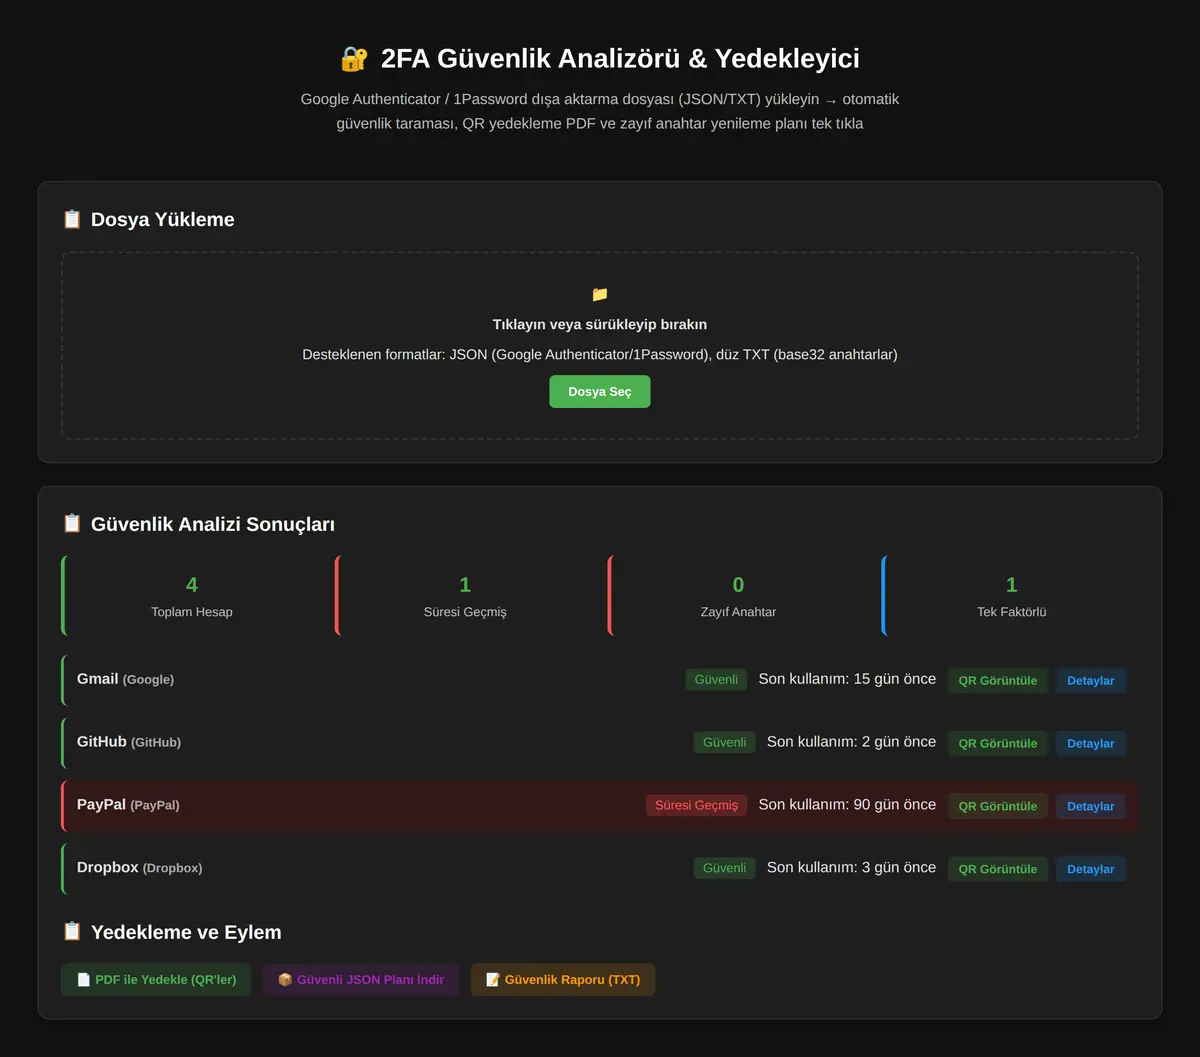
Task: Click the Dosya Seç button
Action: 600,392
